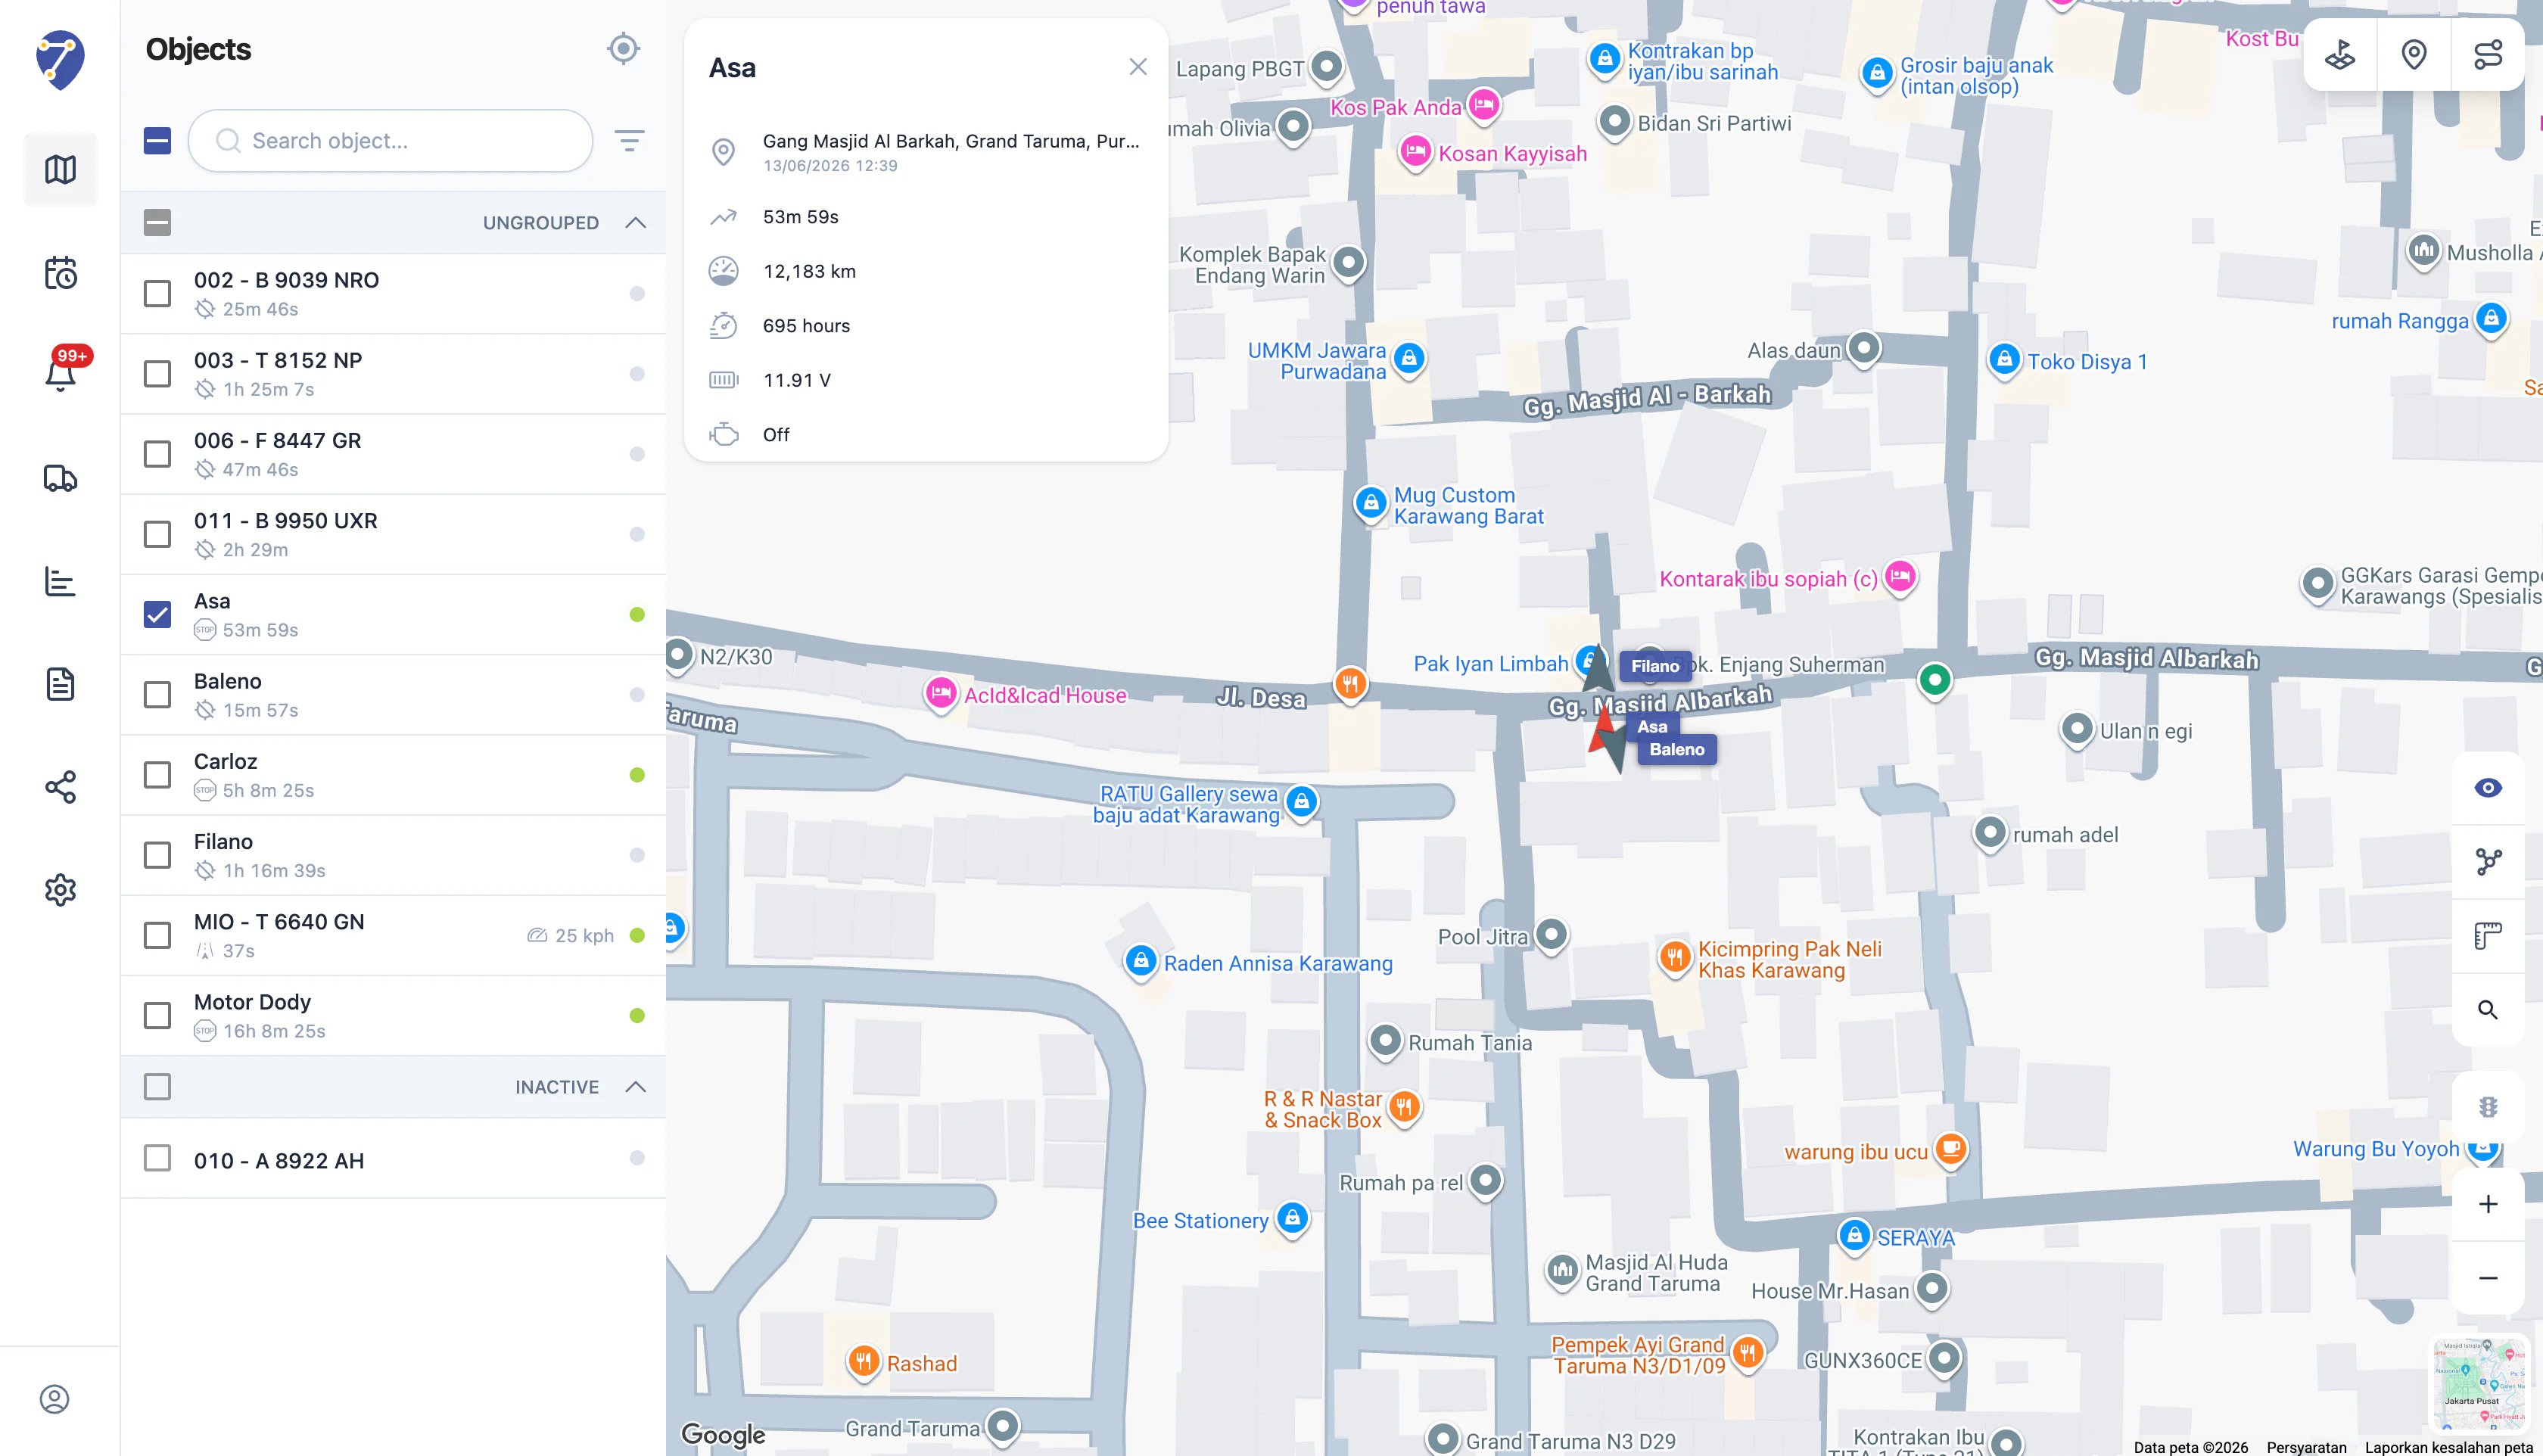This screenshot has width=2543, height=1456.
Task: Click the map layers icon top right
Action: coord(2340,54)
